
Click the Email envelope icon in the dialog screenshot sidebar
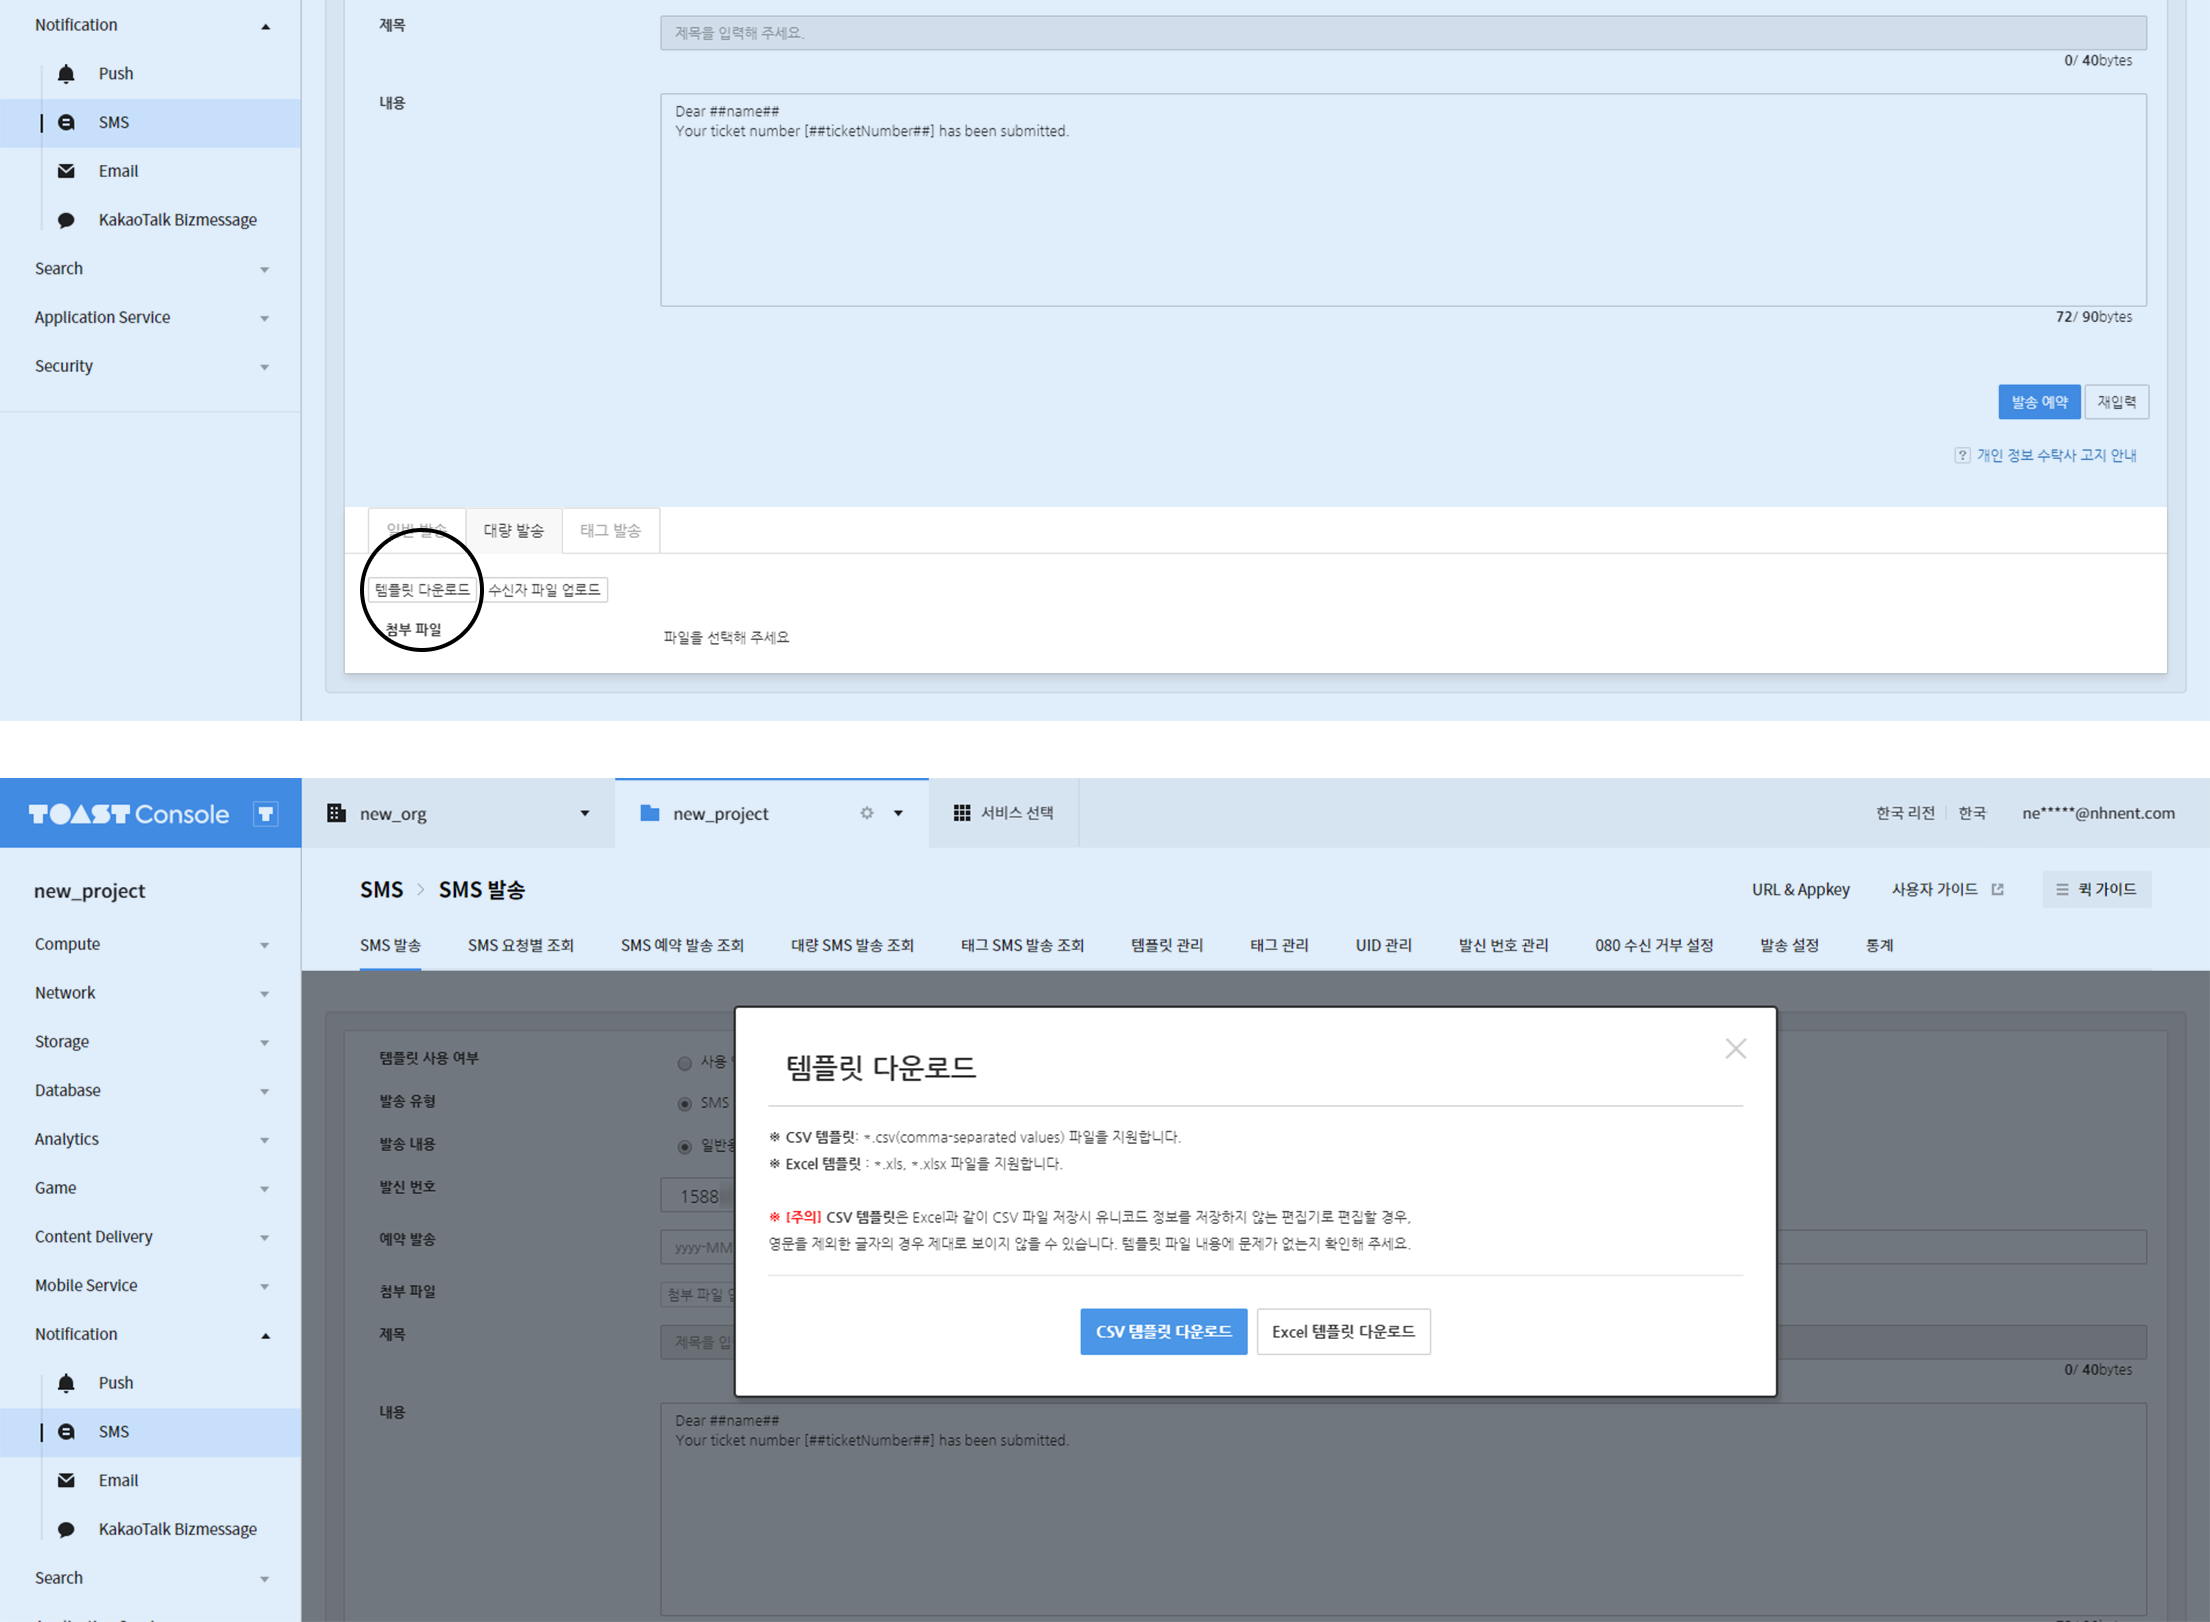coord(66,1480)
